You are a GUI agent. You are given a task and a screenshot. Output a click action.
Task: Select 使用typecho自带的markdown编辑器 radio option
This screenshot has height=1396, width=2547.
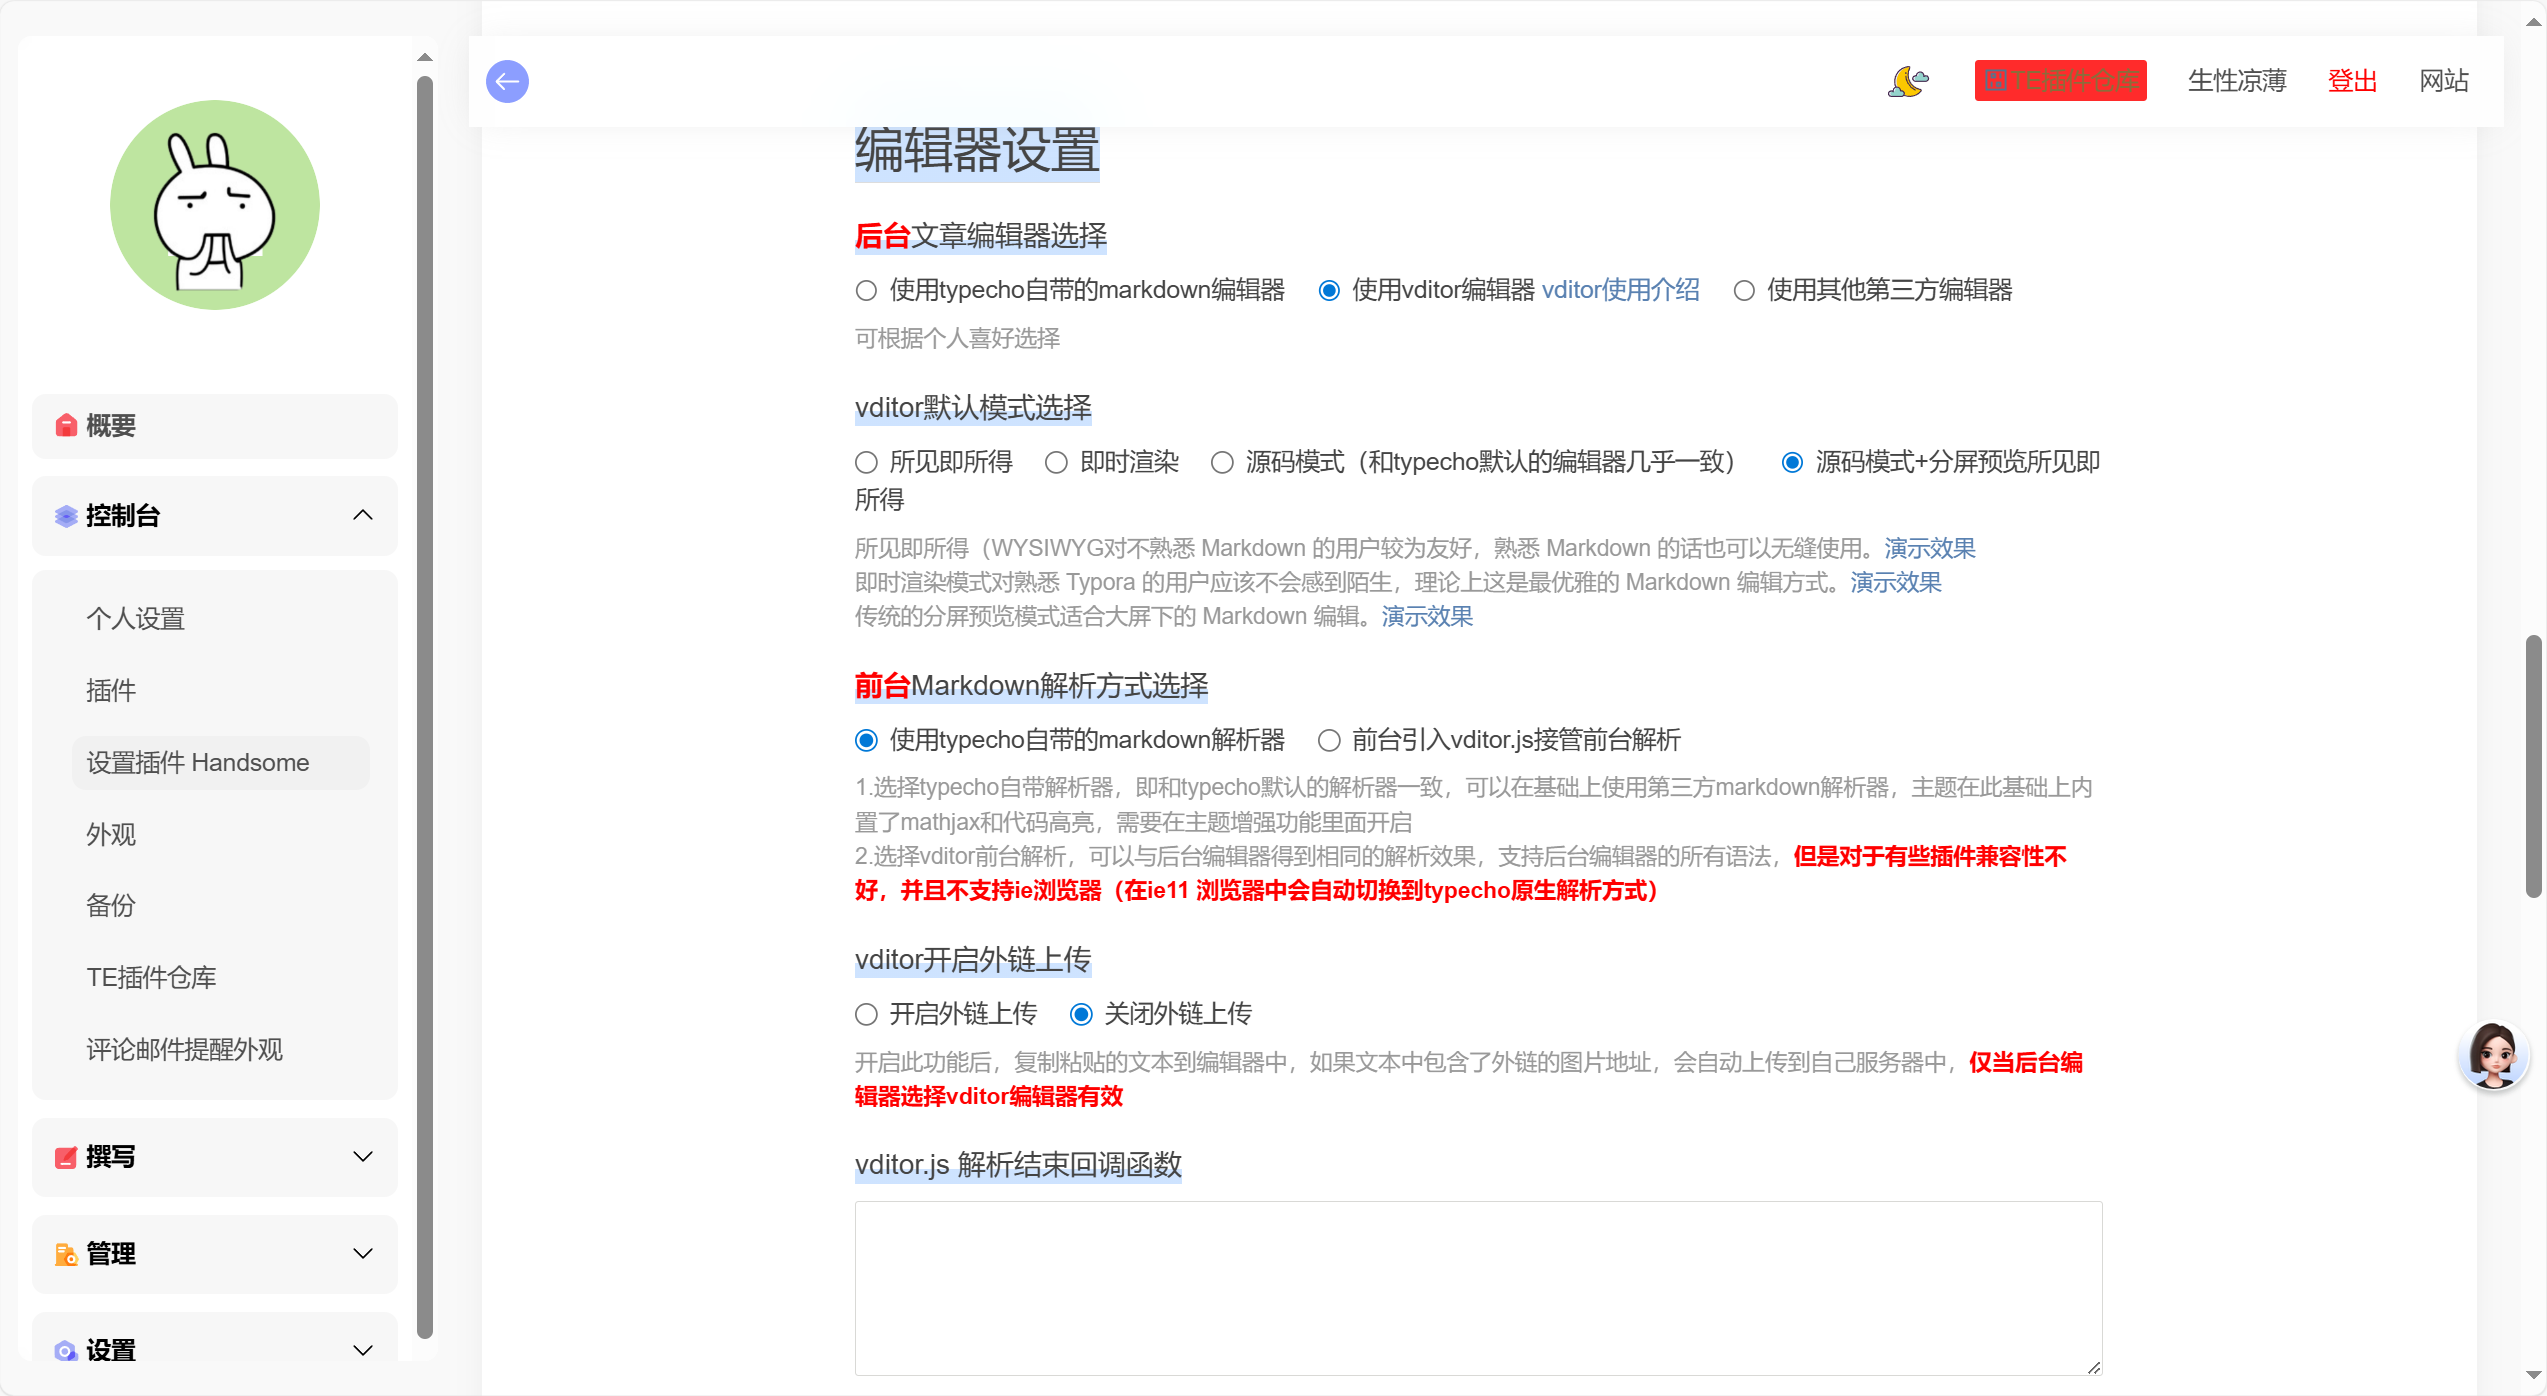coord(866,291)
